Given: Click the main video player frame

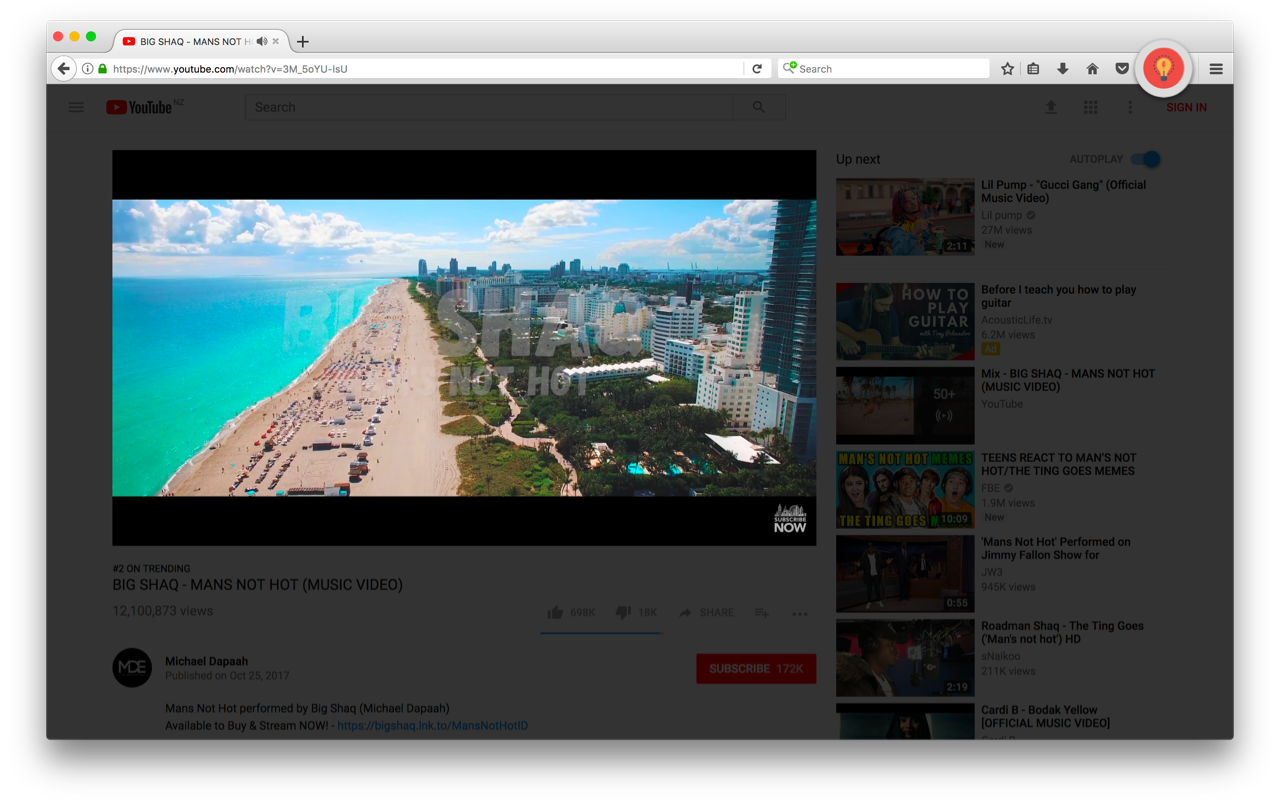Looking at the screenshot, I should point(464,348).
